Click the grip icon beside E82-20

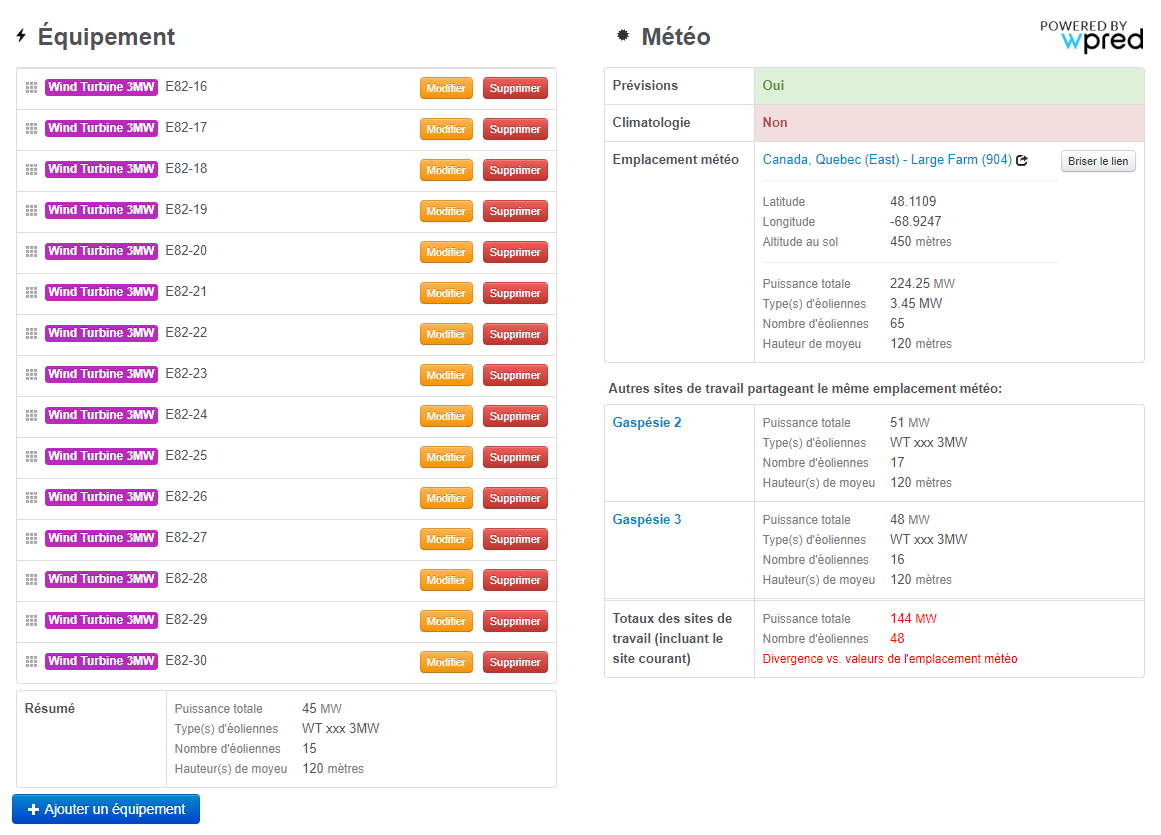[x=31, y=251]
